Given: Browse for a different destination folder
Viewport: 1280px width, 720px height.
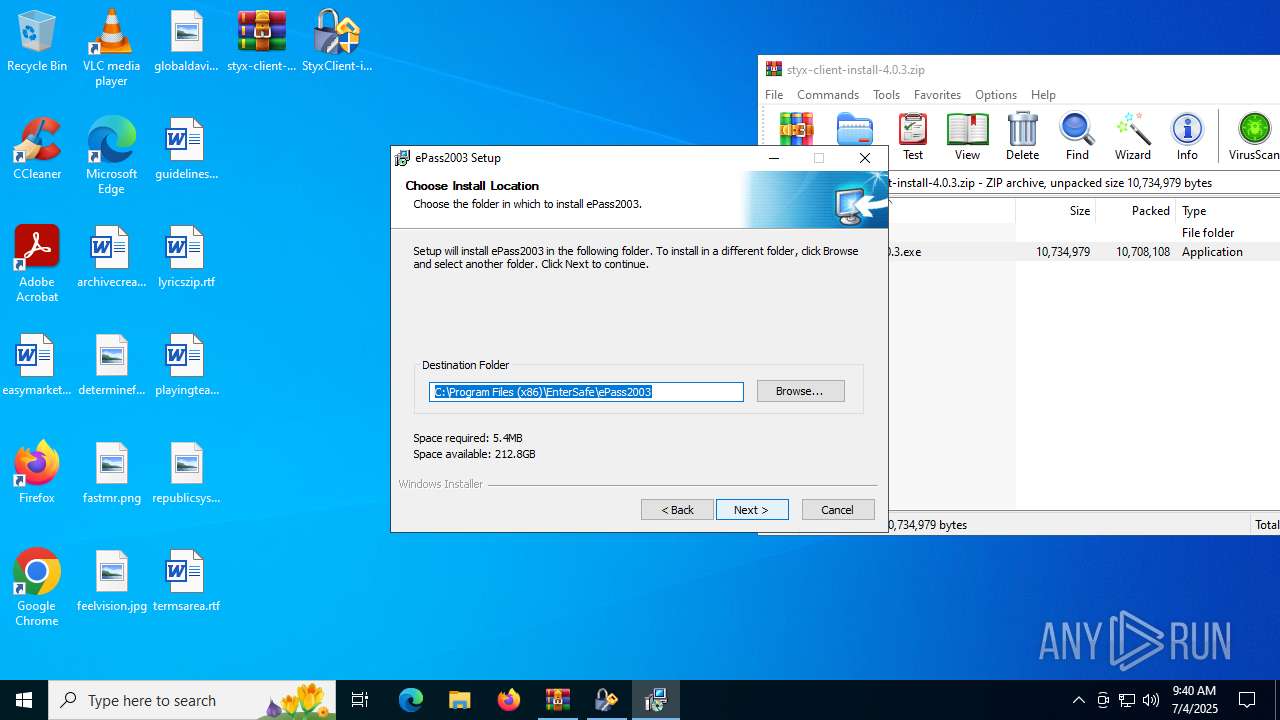Looking at the screenshot, I should [800, 391].
